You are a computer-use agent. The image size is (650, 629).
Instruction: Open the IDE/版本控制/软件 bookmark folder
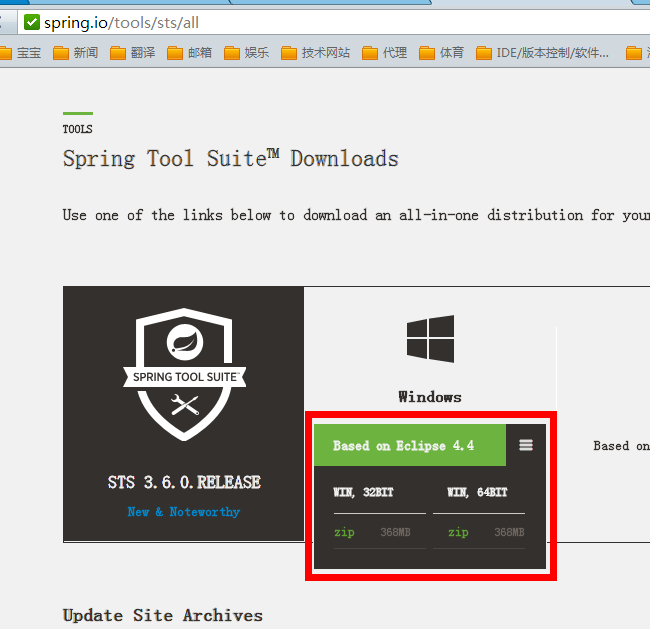pyautogui.click(x=543, y=53)
